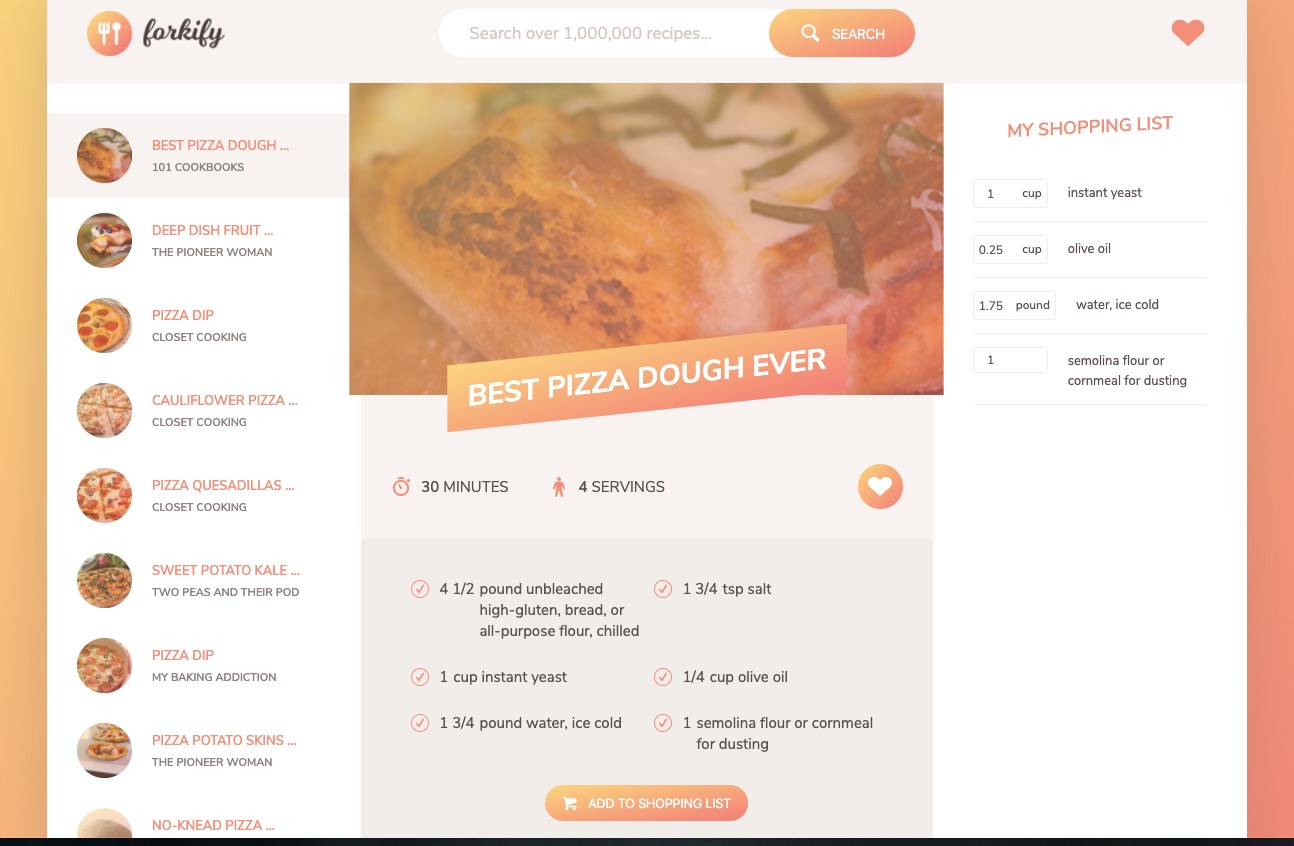Image resolution: width=1294 pixels, height=846 pixels.
Task: Click the stopwatch icon beside 30 minutes
Action: point(401,487)
